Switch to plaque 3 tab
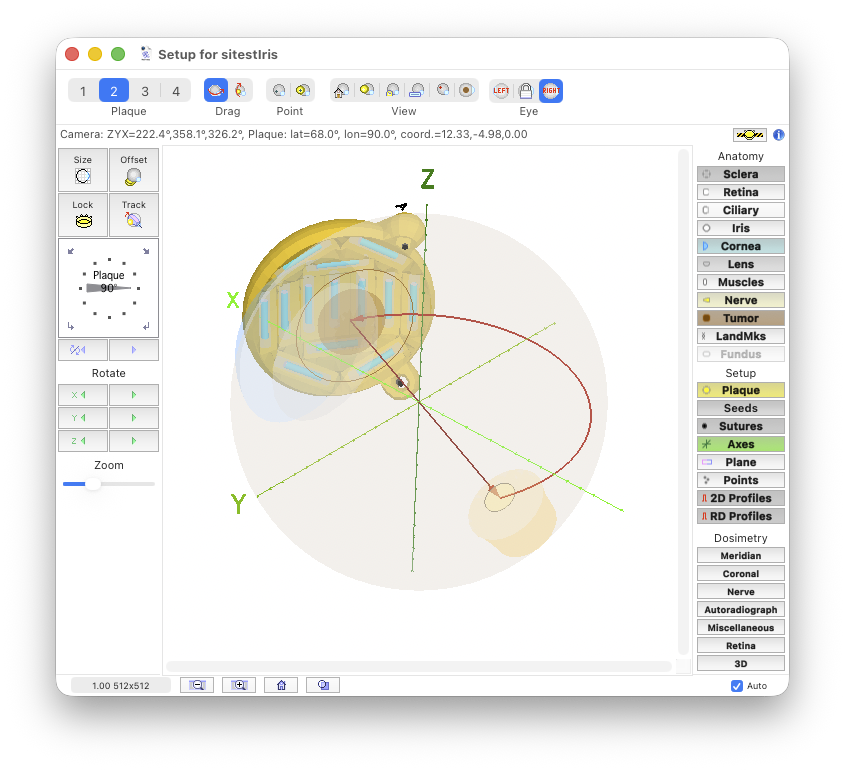 click(145, 91)
